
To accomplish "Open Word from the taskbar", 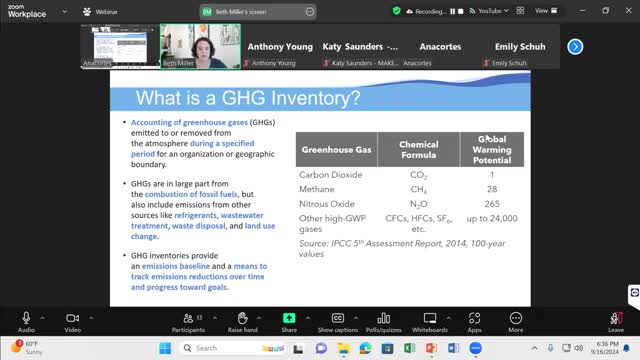I will [453, 348].
